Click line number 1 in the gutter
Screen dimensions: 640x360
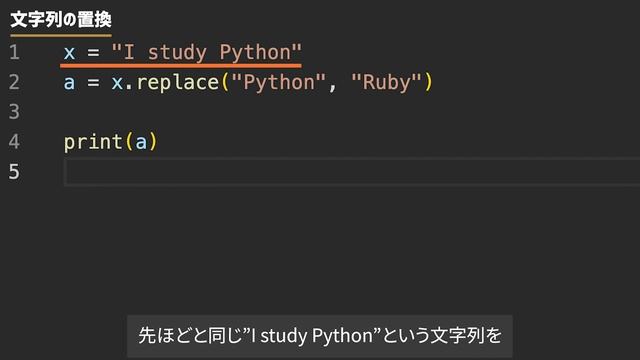(x=14, y=52)
